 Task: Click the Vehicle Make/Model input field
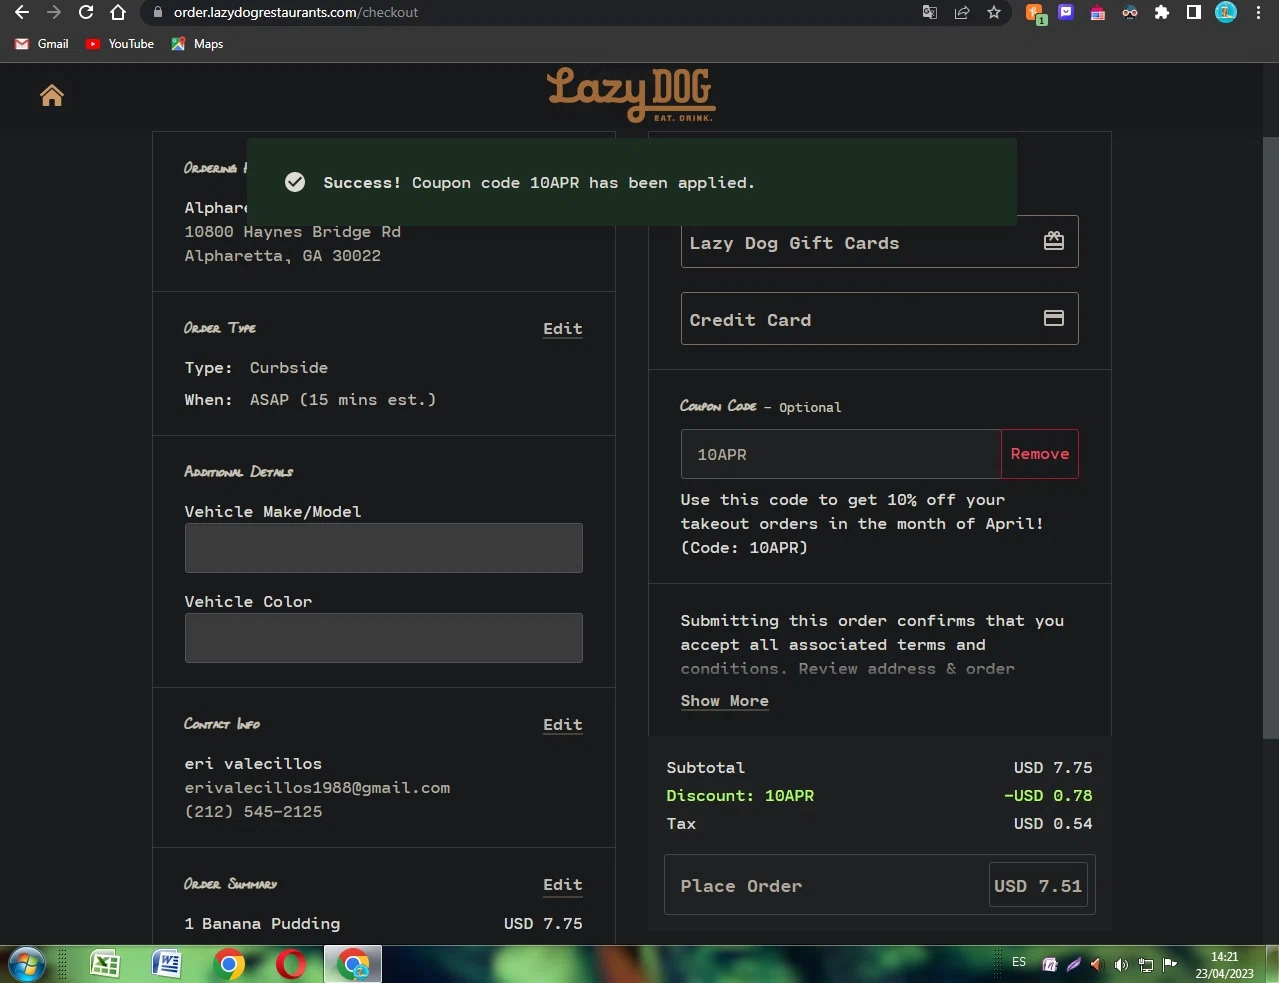point(384,548)
